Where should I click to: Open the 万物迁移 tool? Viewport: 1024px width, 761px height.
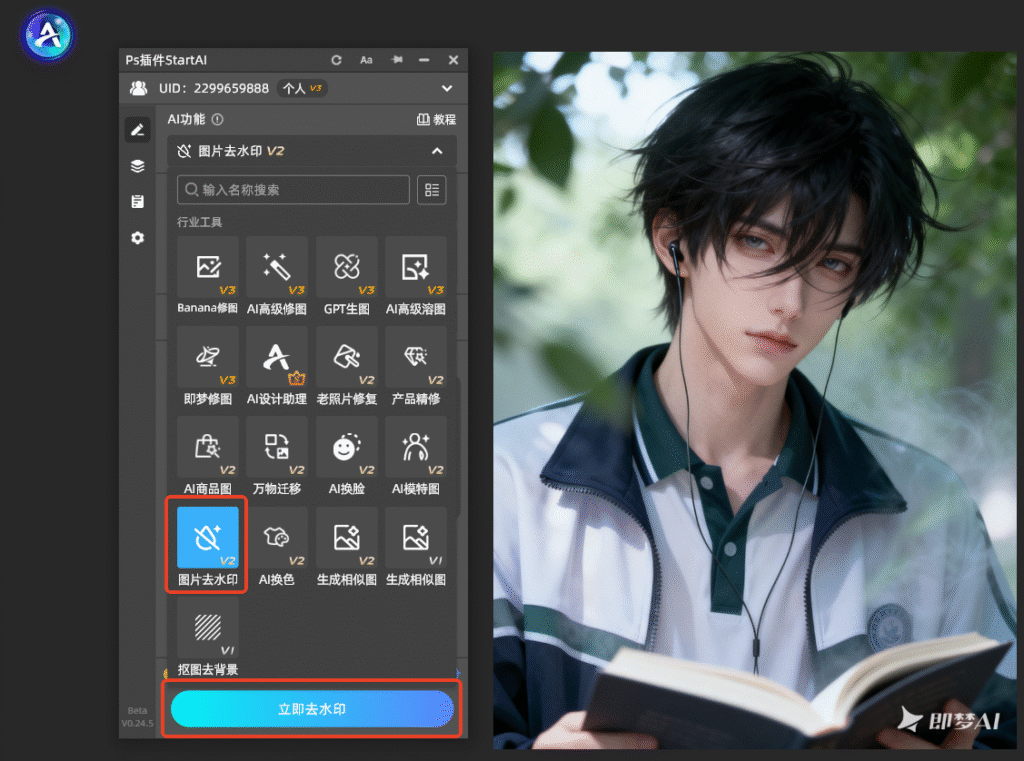pos(277,457)
